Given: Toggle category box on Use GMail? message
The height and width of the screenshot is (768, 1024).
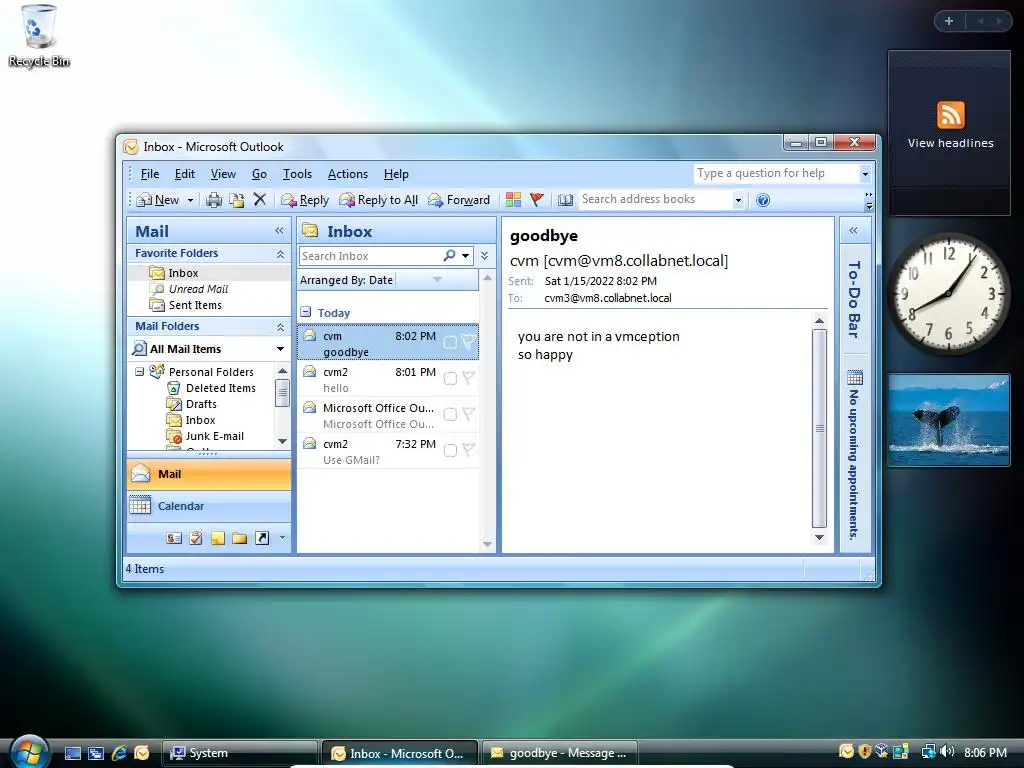Looking at the screenshot, I should coord(450,450).
